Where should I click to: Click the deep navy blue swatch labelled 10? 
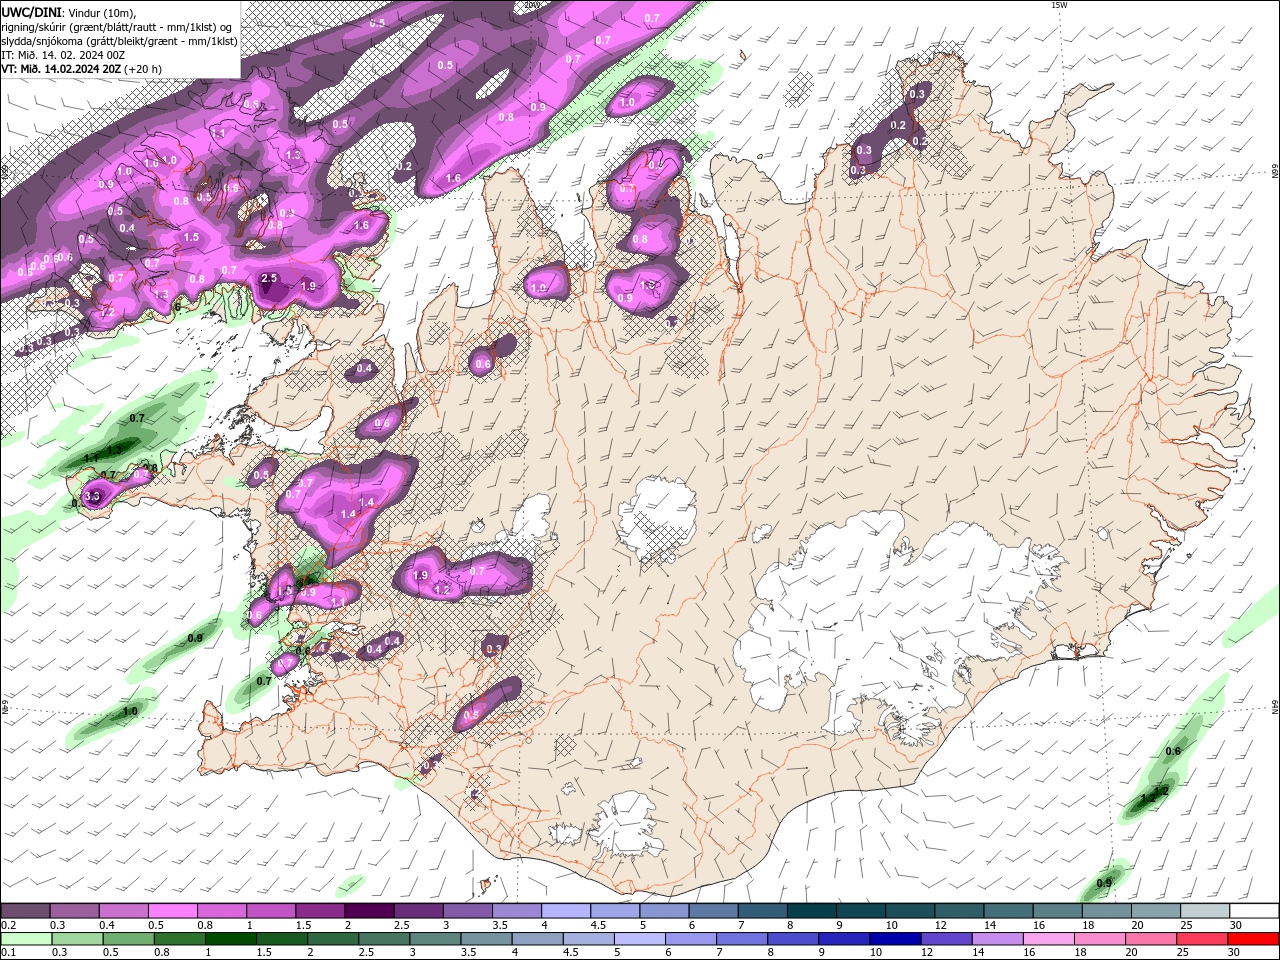894,938
